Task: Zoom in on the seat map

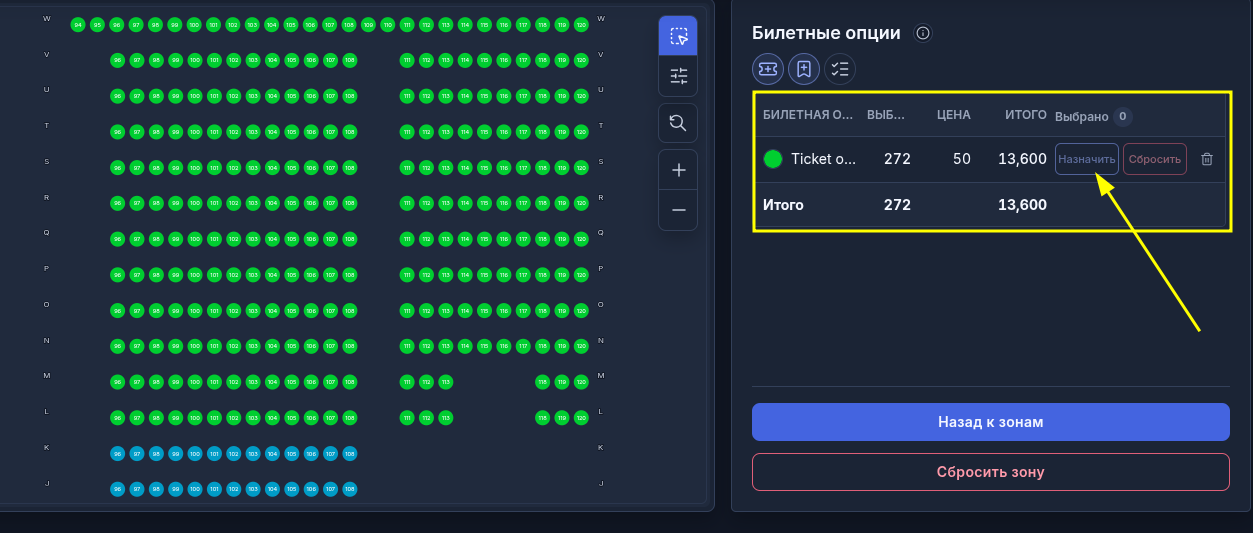Action: (678, 170)
